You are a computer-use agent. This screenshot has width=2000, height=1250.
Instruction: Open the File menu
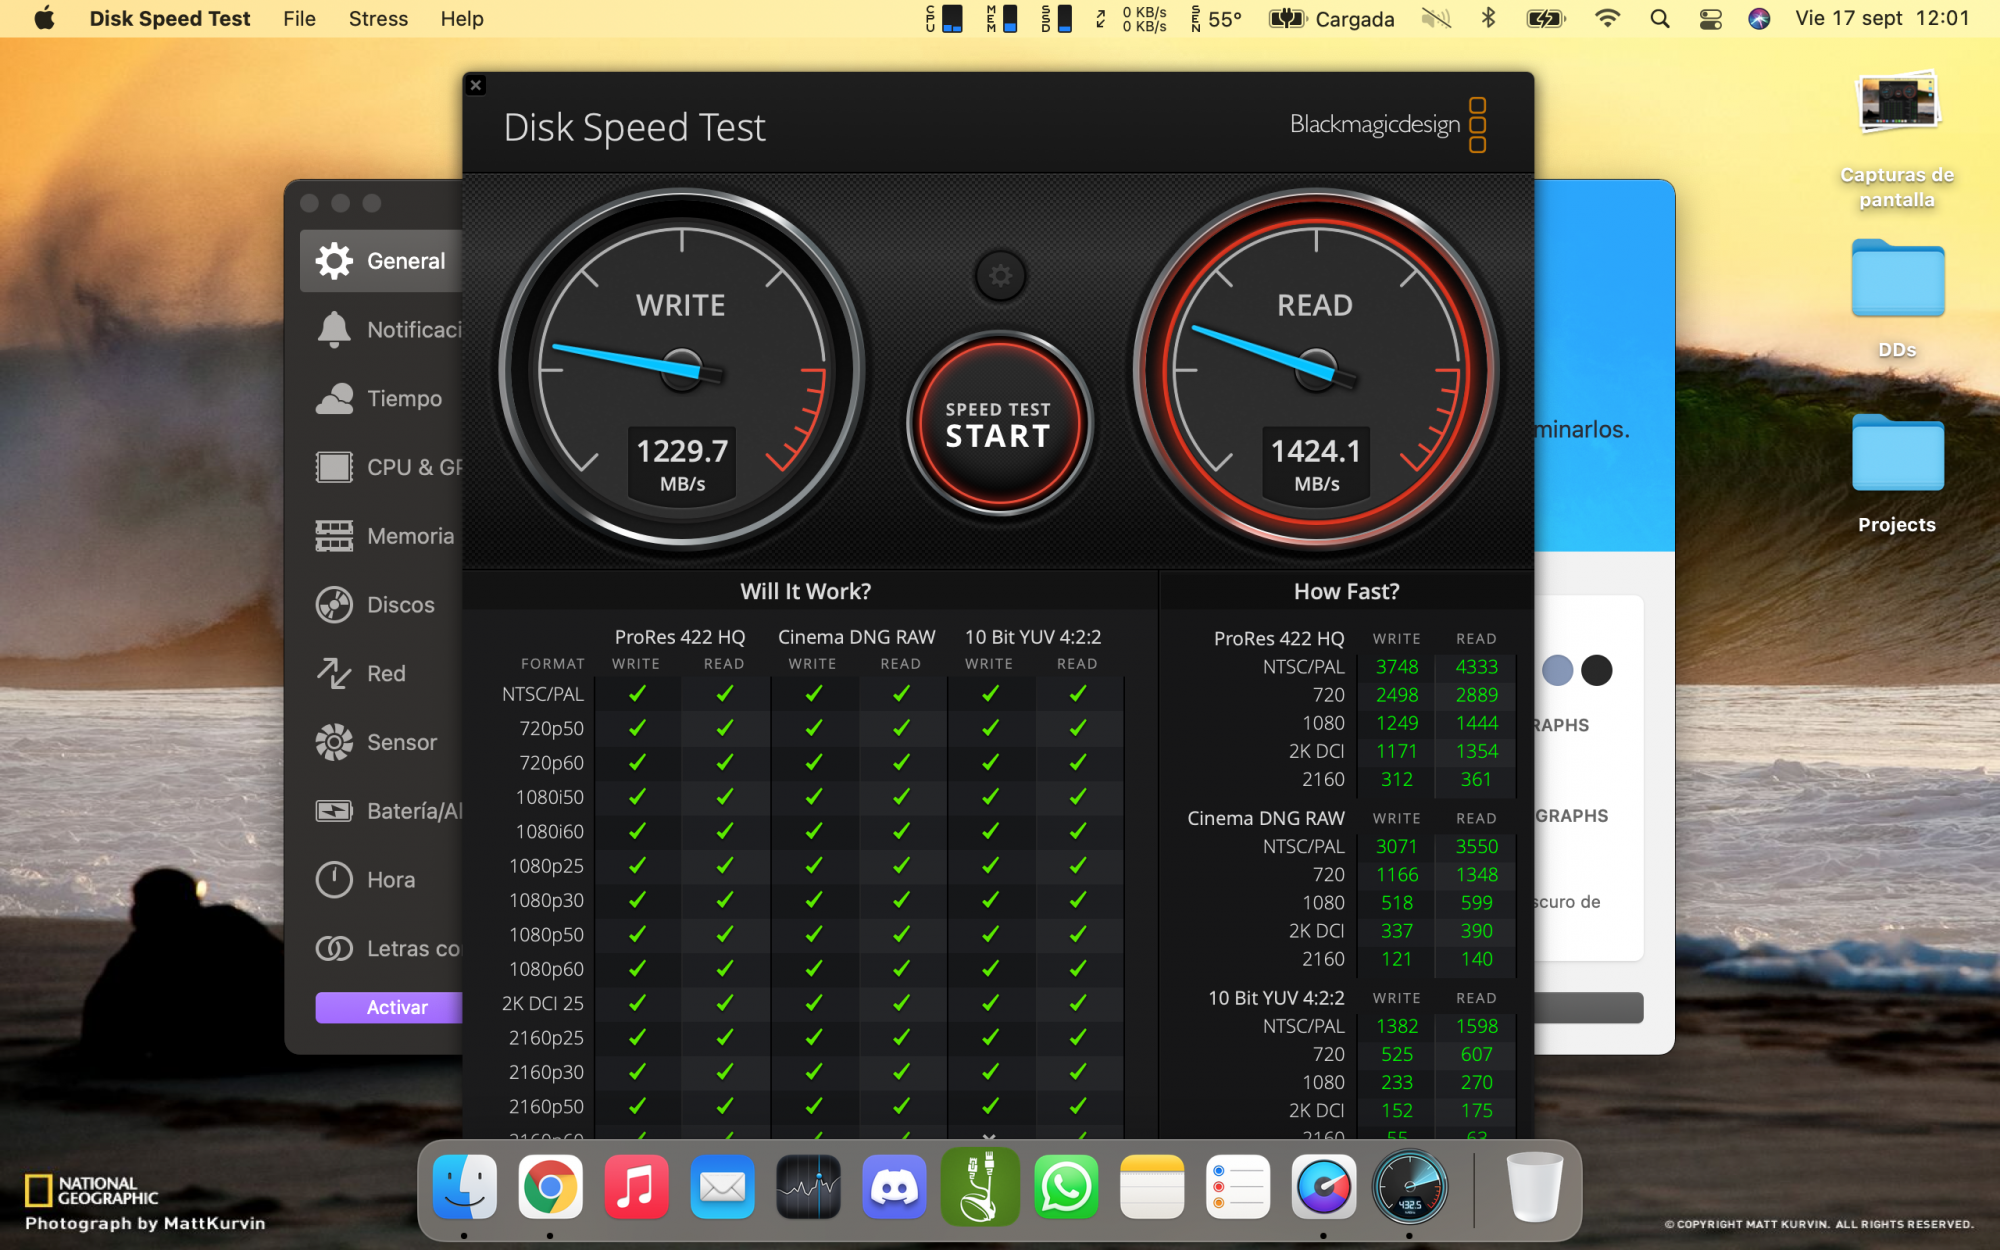[299, 19]
